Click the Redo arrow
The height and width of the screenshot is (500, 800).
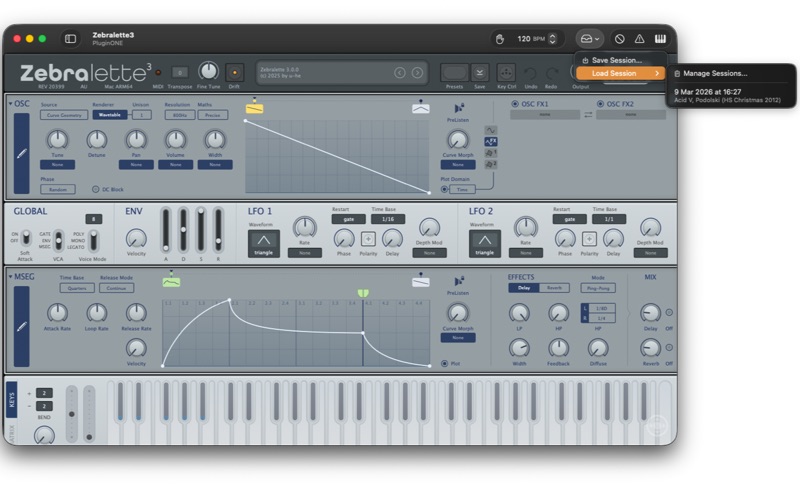[552, 73]
